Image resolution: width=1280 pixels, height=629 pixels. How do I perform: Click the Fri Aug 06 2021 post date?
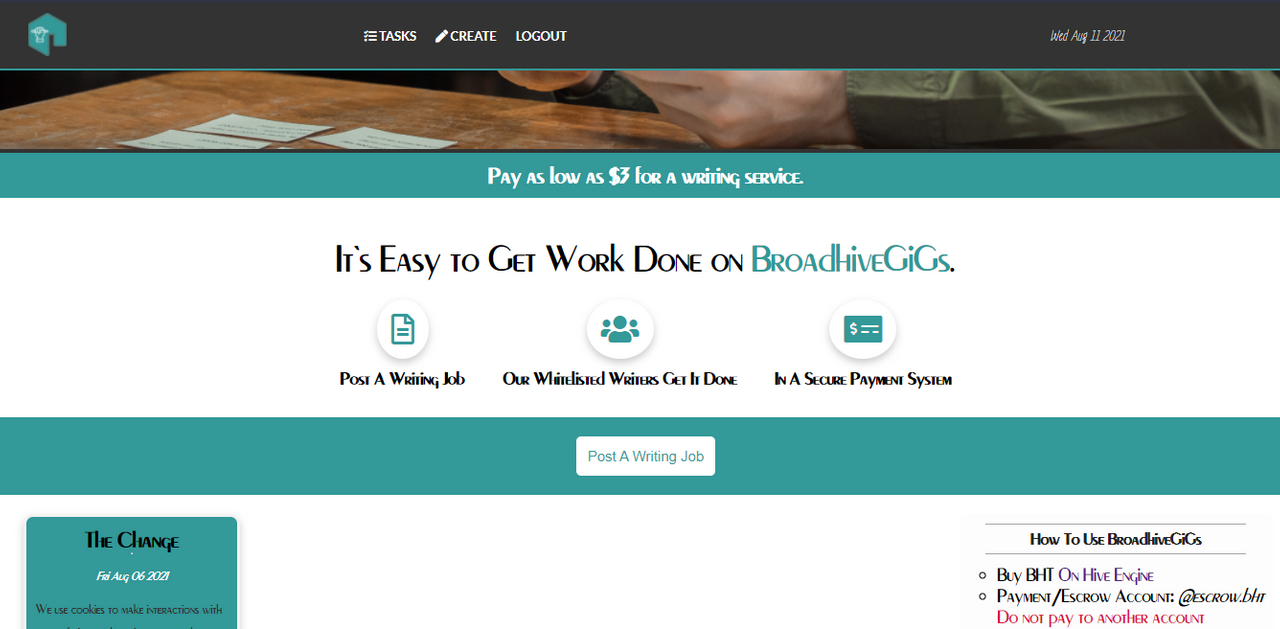click(x=132, y=576)
